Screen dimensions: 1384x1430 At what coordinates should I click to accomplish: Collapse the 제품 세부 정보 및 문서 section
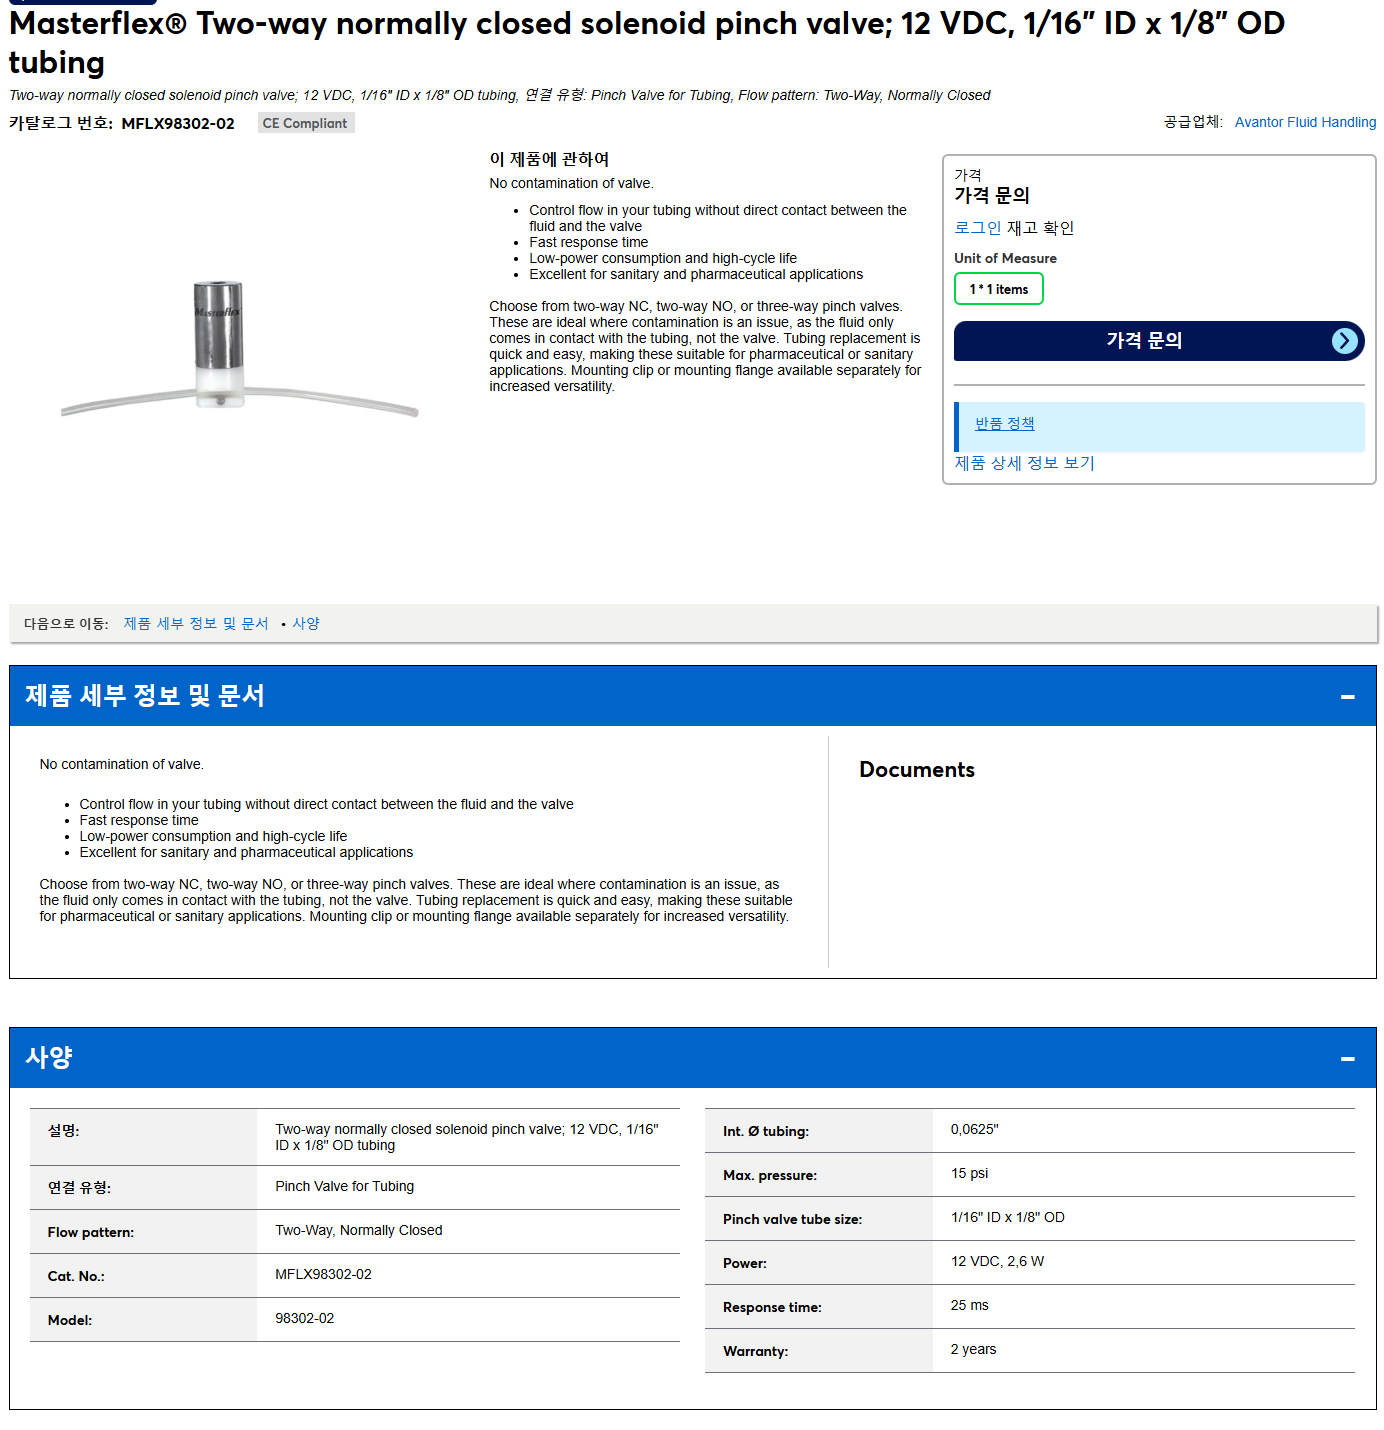pyautogui.click(x=1347, y=697)
